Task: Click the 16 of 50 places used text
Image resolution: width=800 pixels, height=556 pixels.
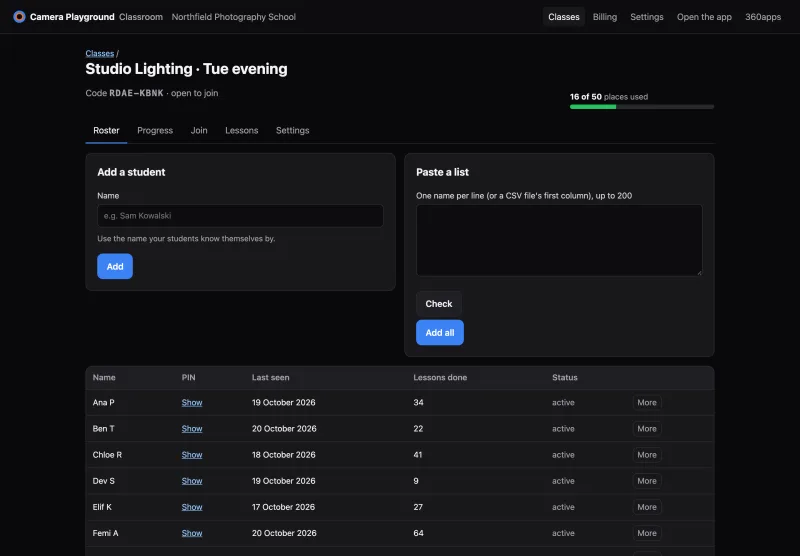Action: 609,96
